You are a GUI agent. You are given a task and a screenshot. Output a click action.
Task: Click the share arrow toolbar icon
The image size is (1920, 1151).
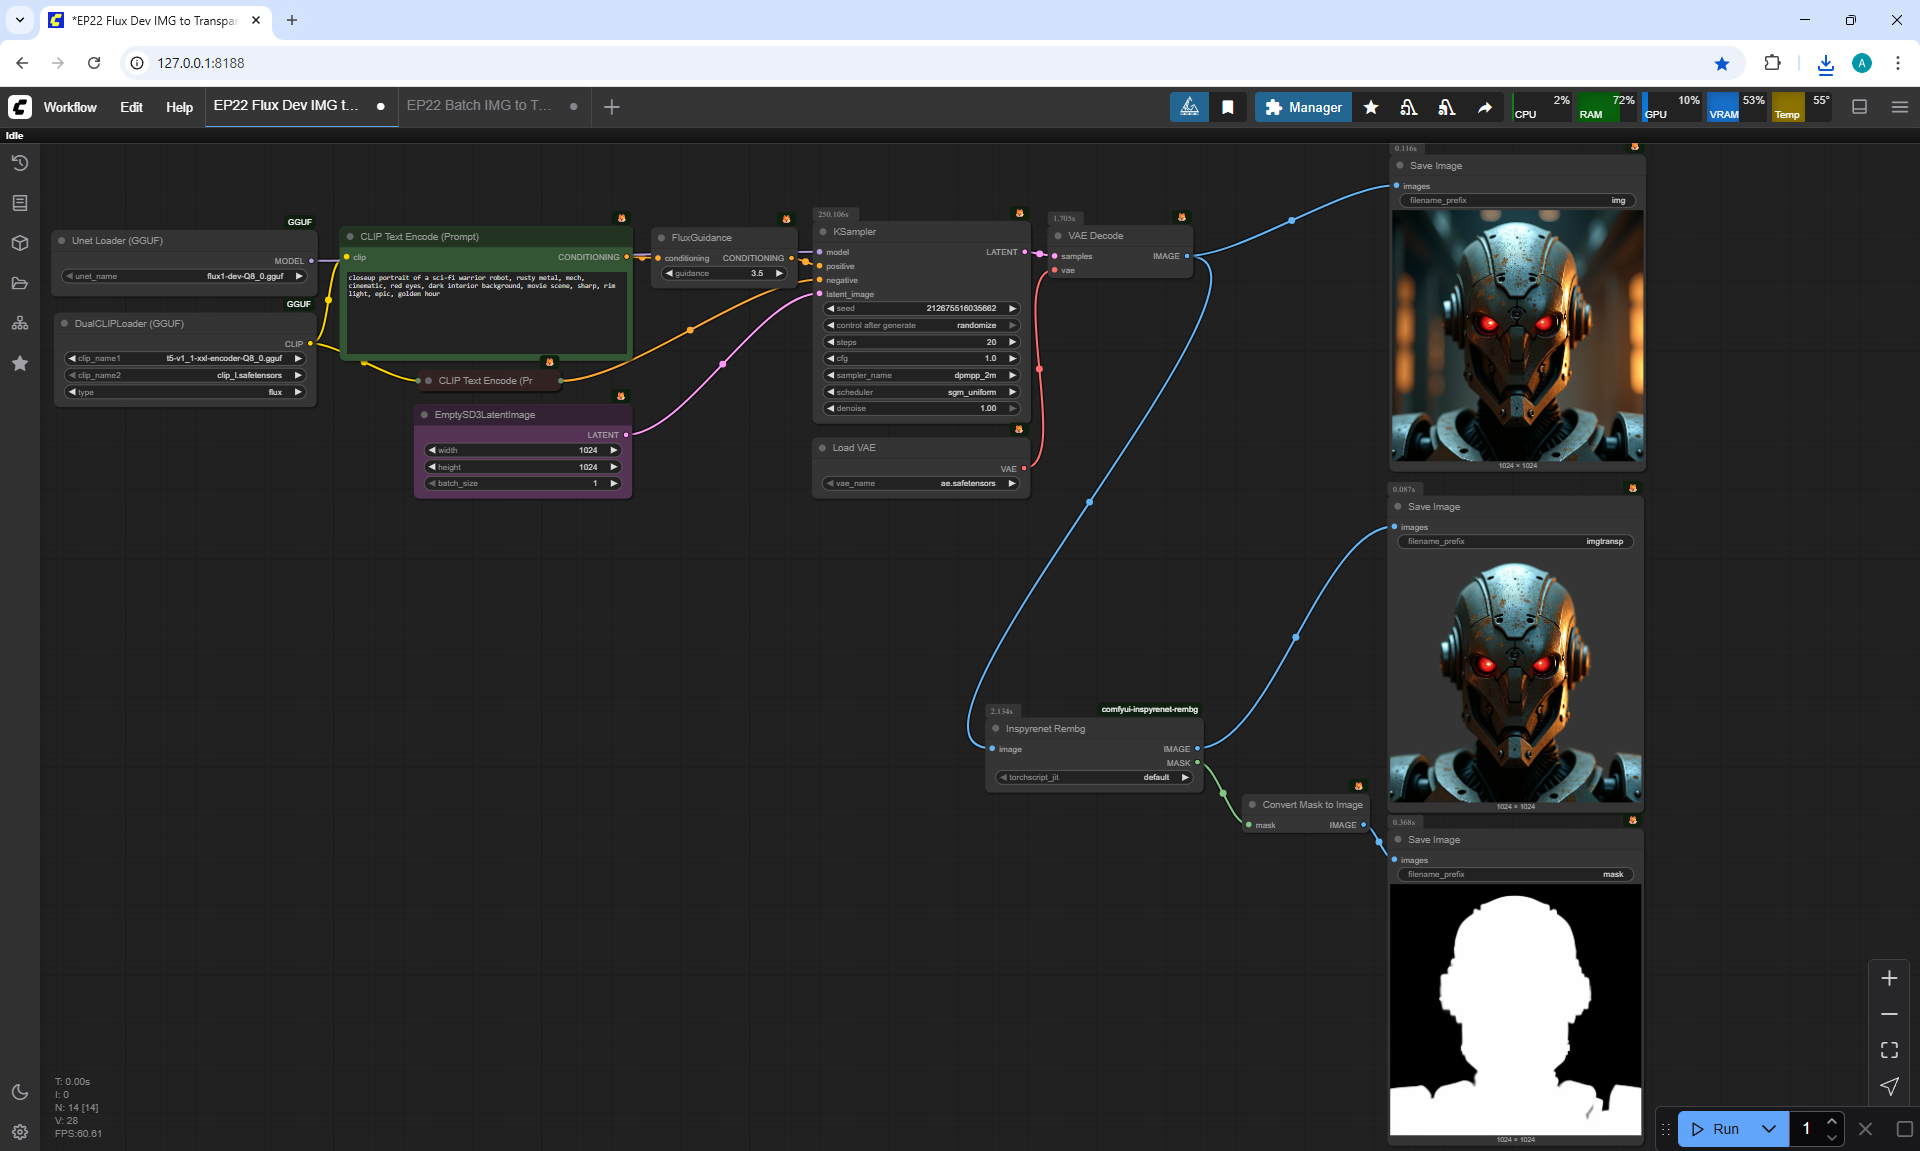[1485, 107]
